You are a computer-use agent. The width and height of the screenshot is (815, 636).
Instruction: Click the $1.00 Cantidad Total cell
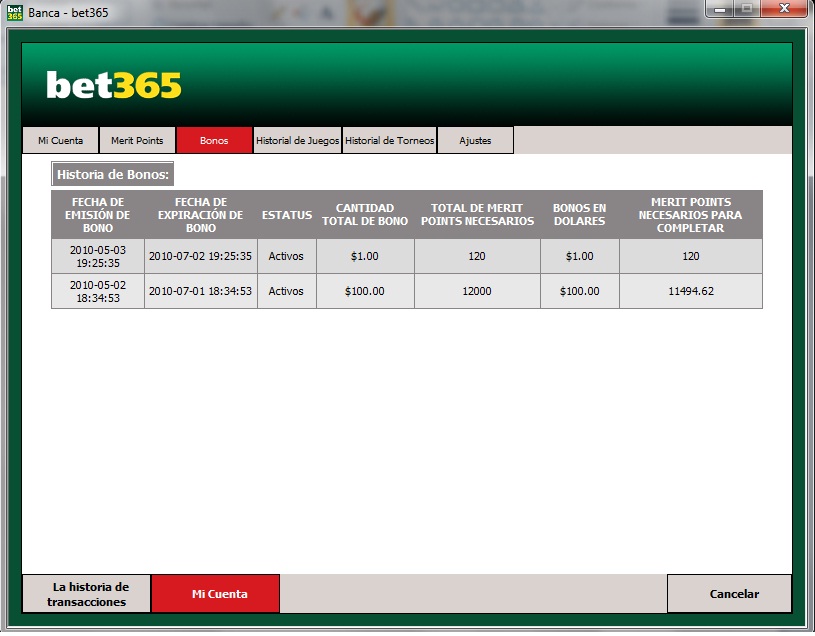365,256
